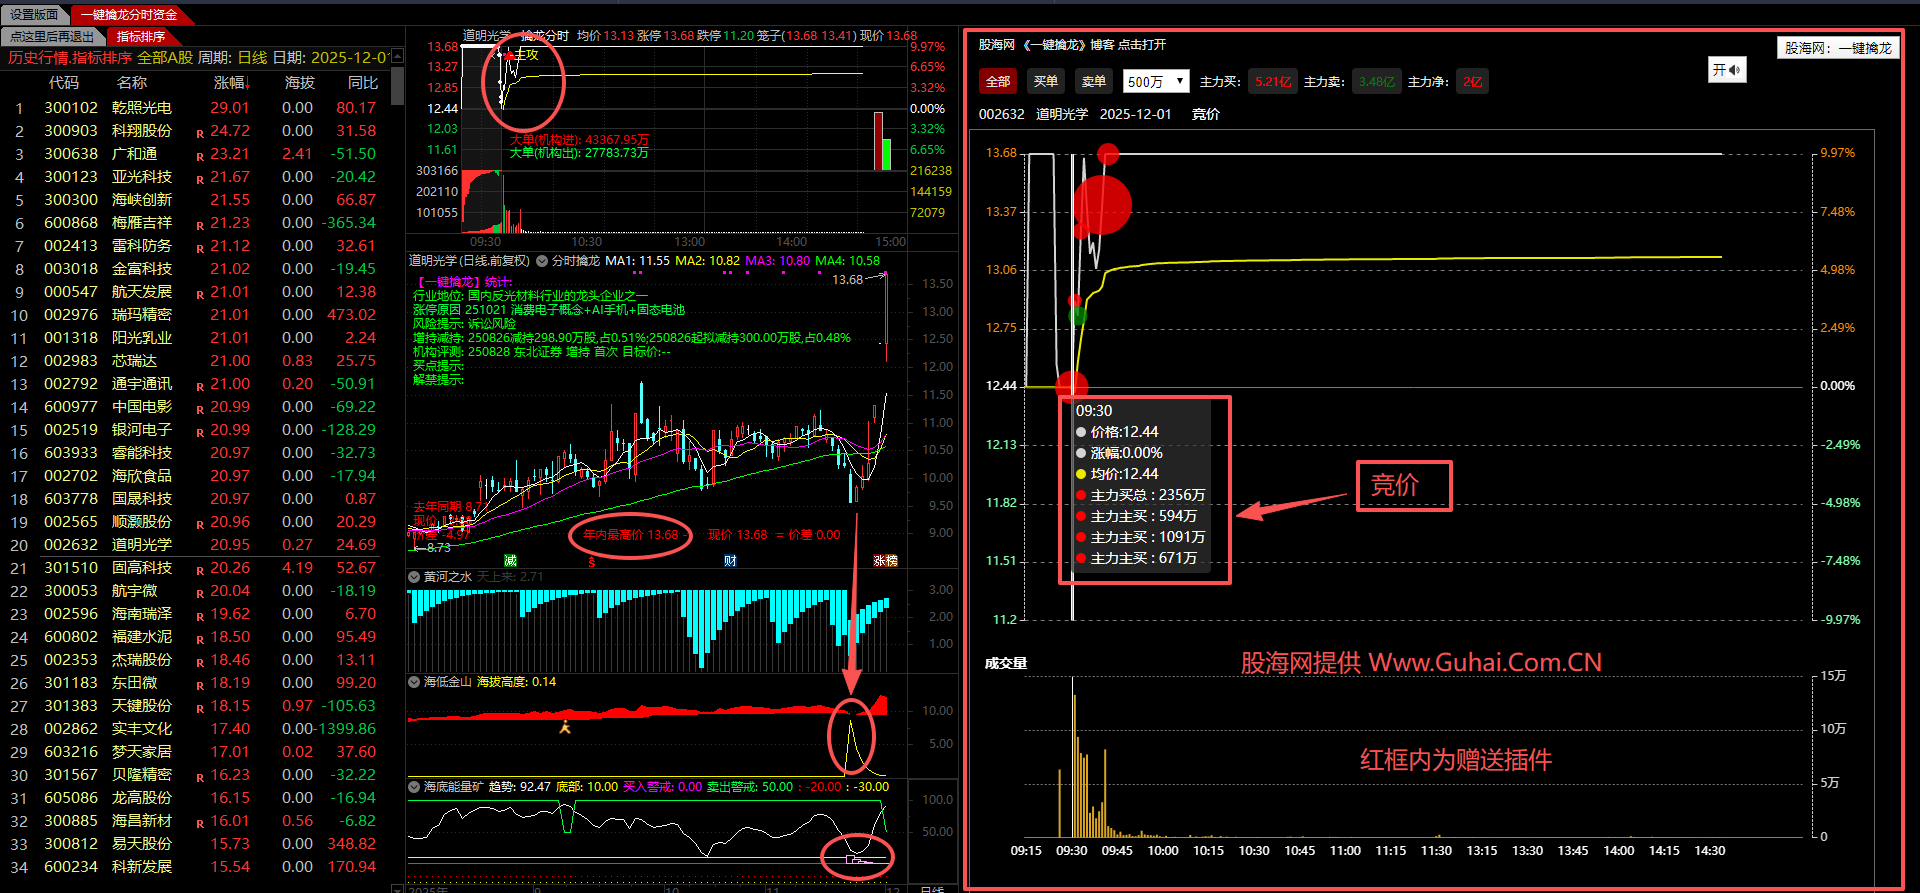
Task: Open the 指标排序 tab
Action: coord(140,37)
